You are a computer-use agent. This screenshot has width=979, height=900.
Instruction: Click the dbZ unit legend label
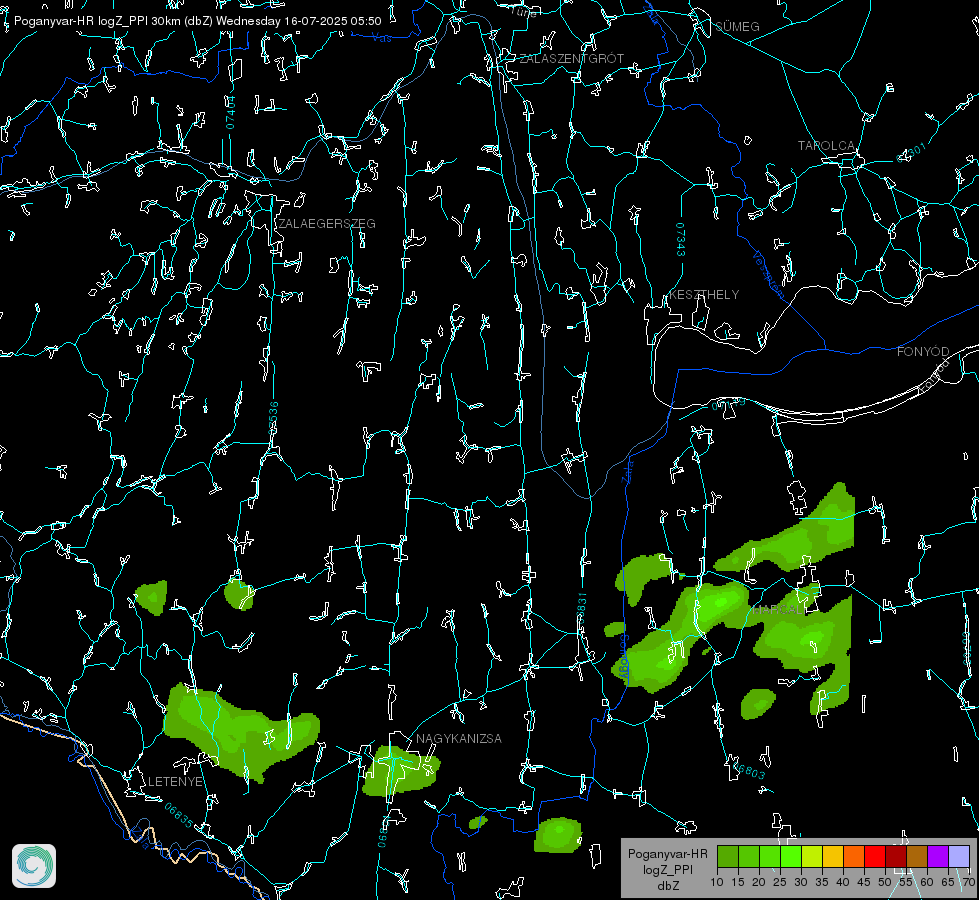(x=668, y=886)
